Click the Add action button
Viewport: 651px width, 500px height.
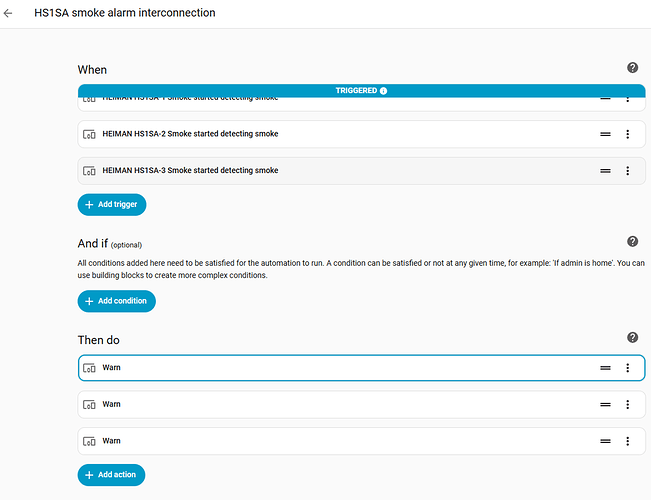coord(111,474)
